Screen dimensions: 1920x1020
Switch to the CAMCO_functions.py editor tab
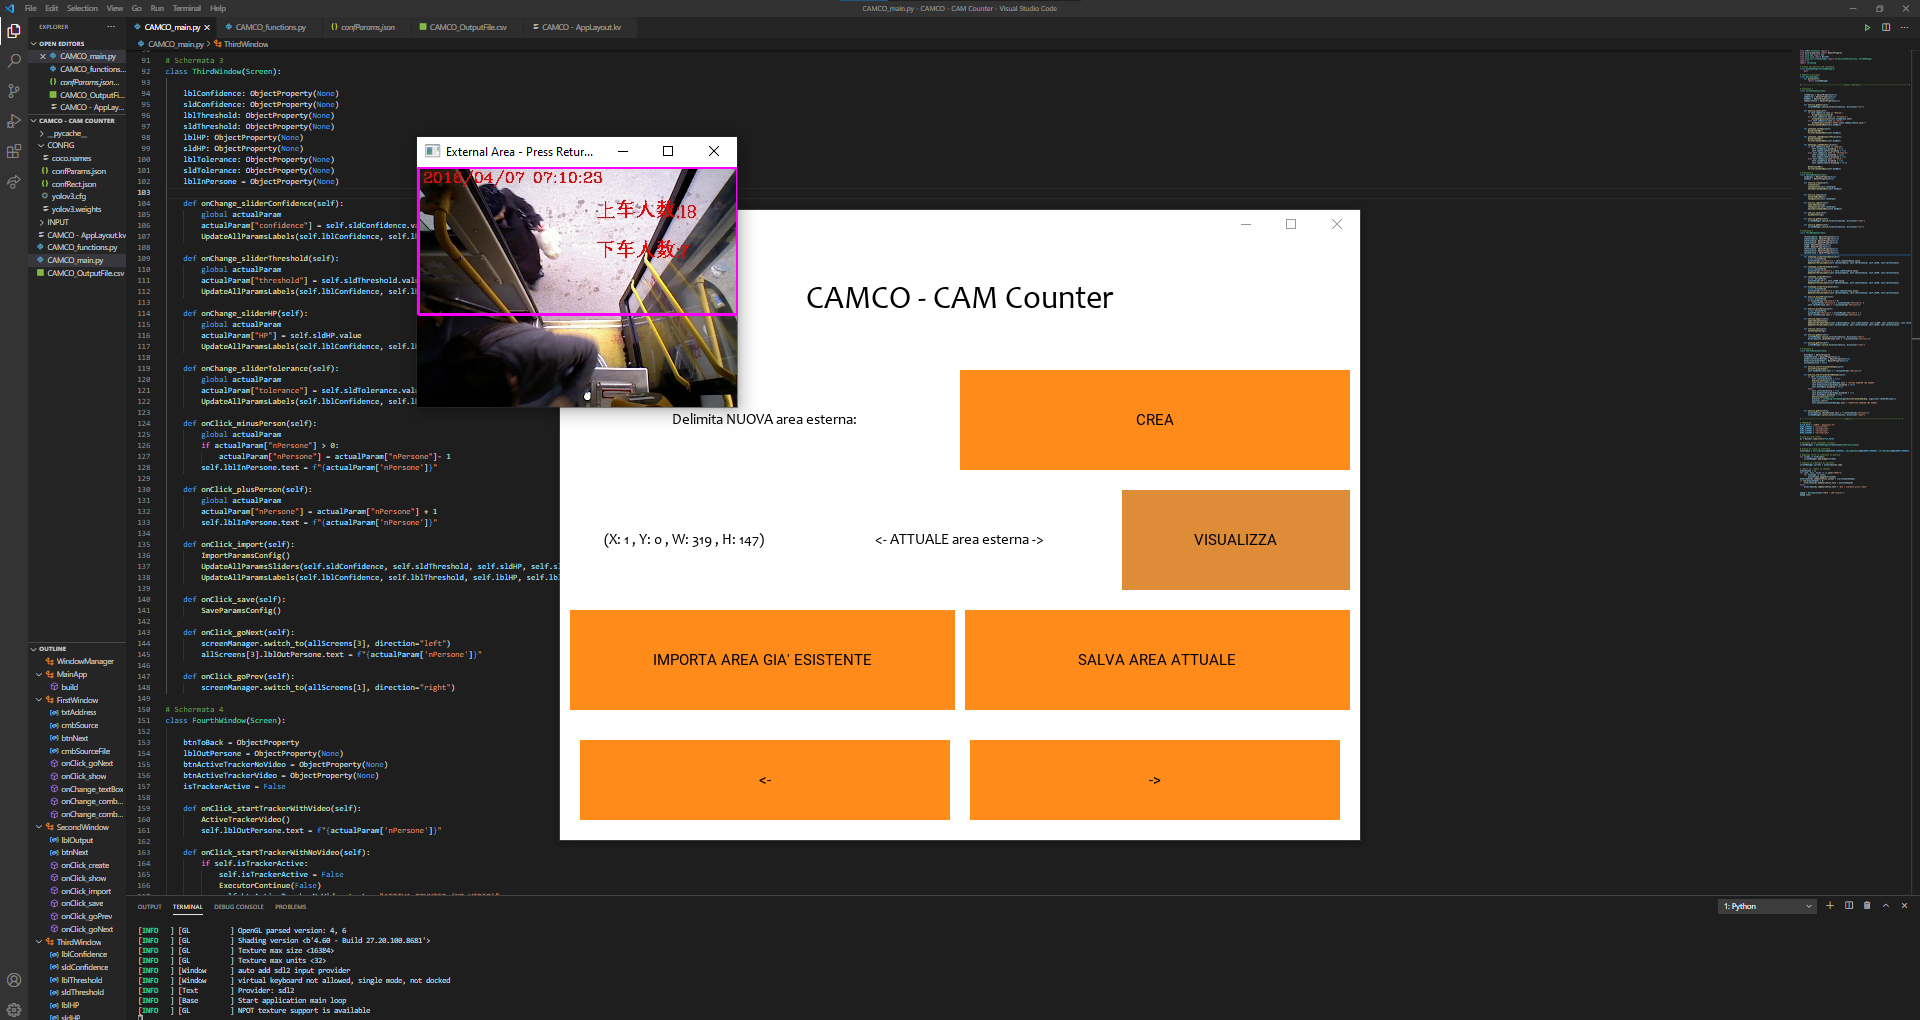(x=270, y=27)
